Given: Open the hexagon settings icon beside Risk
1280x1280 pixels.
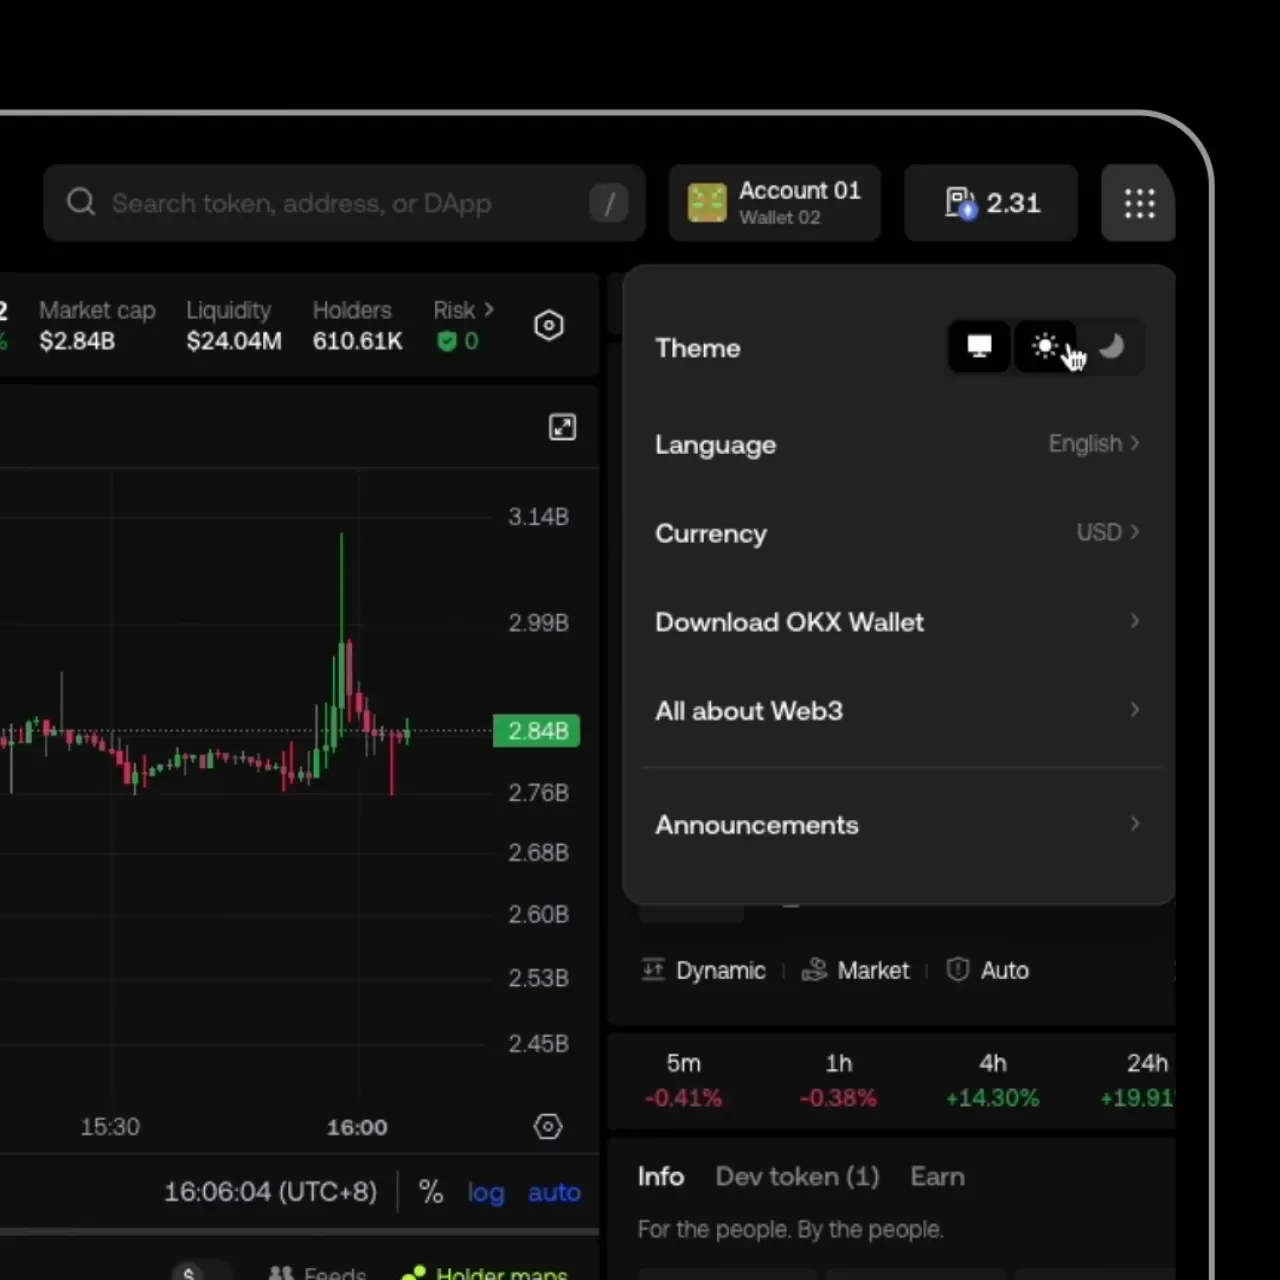Looking at the screenshot, I should [549, 325].
